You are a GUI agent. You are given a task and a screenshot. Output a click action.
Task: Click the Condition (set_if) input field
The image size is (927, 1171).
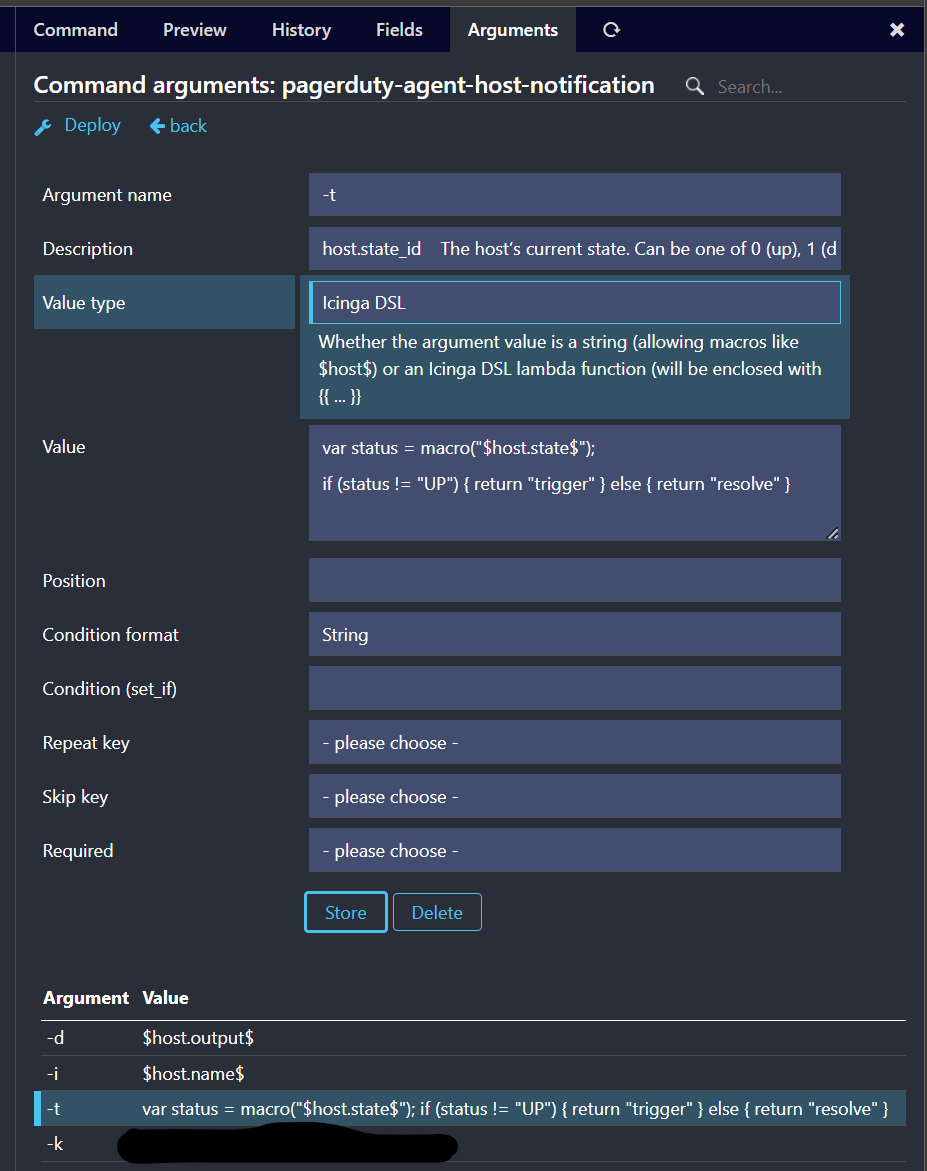click(575, 688)
